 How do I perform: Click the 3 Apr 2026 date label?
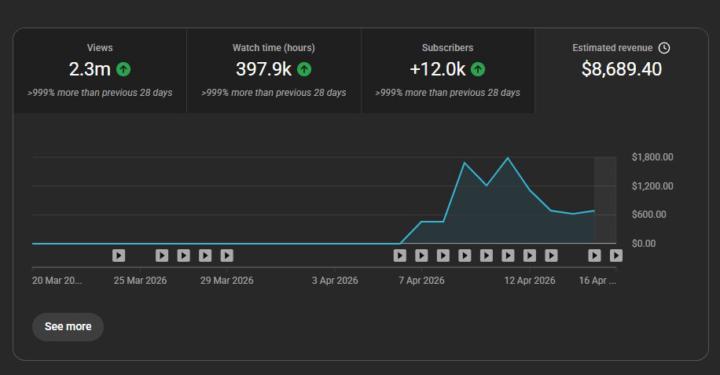pos(335,280)
